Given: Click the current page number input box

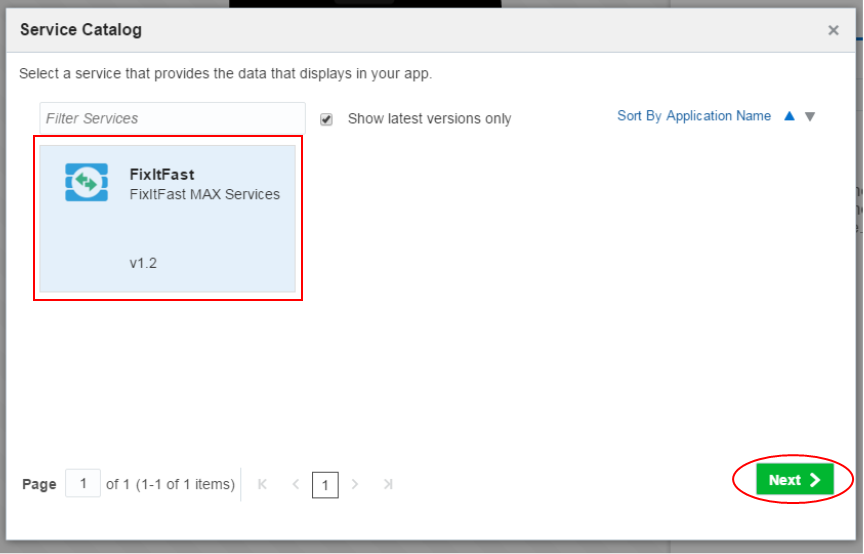Looking at the screenshot, I should [83, 483].
